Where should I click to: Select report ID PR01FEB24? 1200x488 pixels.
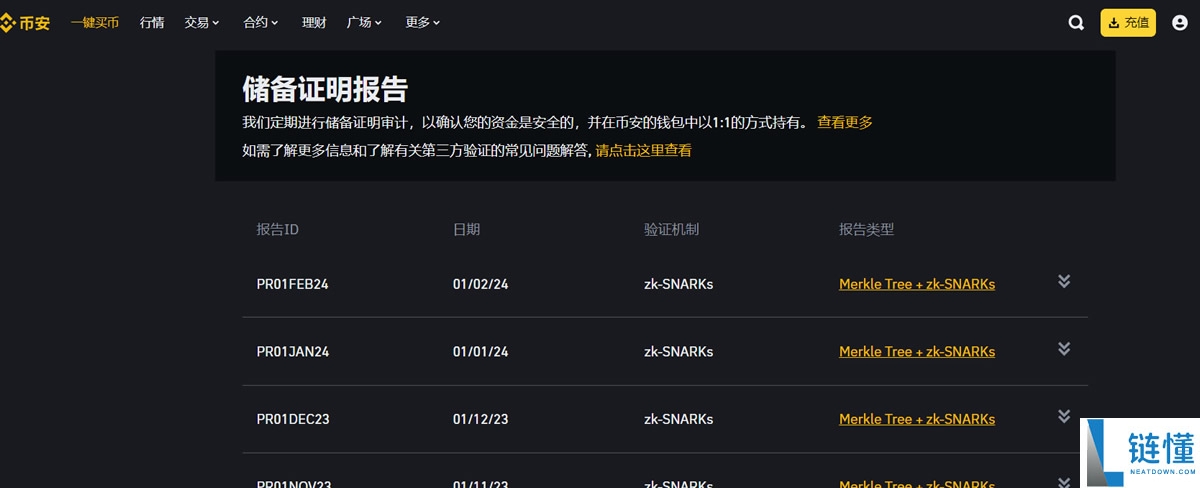(x=293, y=284)
